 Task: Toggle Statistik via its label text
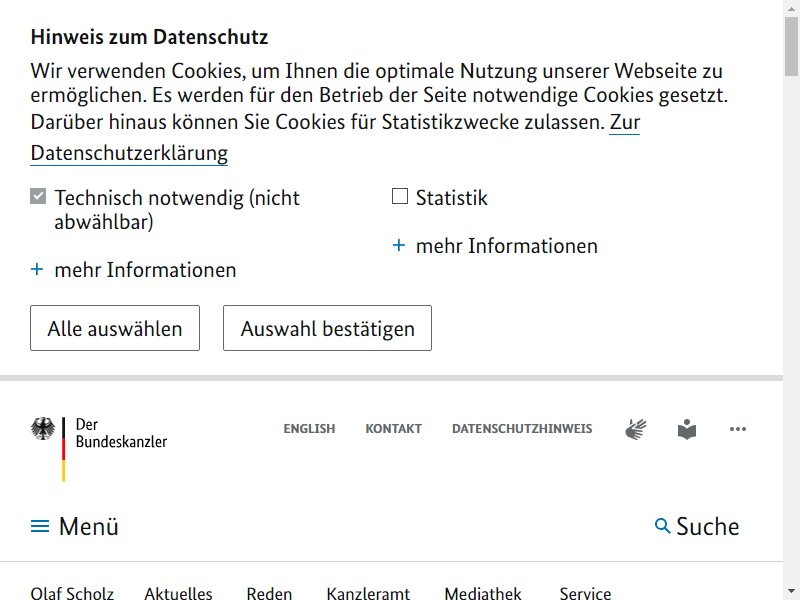[x=452, y=198]
